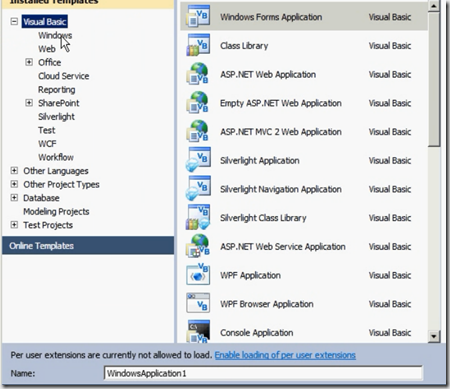Expand the SharePoint node
The image size is (450, 389).
[x=29, y=103]
